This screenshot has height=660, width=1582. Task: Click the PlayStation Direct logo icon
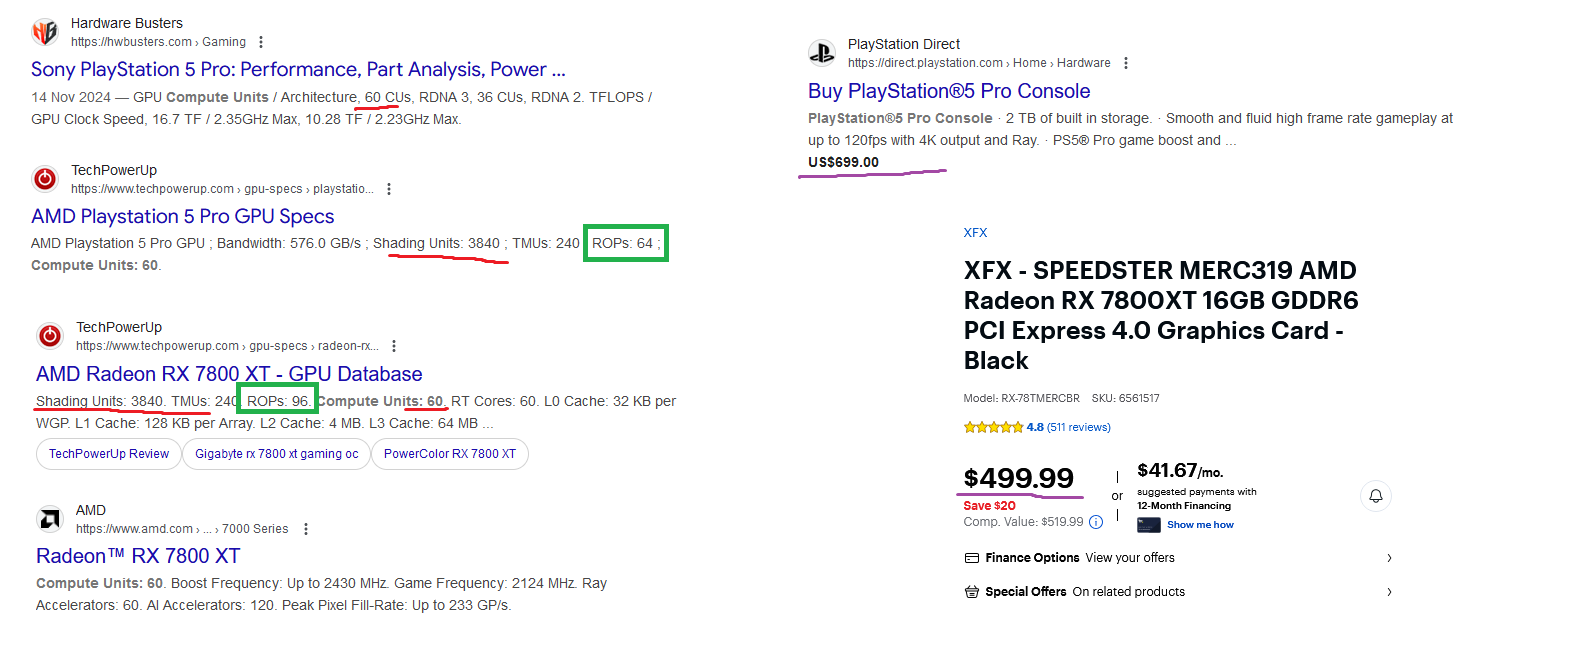822,53
